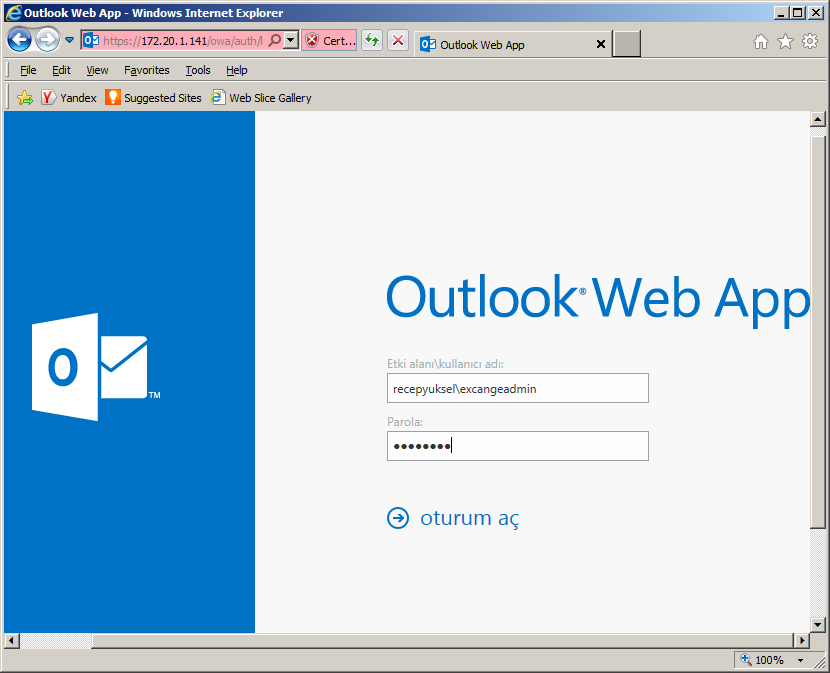The height and width of the screenshot is (673, 830).
Task: Minimize the Internet Explorer window
Action: pyautogui.click(x=781, y=13)
